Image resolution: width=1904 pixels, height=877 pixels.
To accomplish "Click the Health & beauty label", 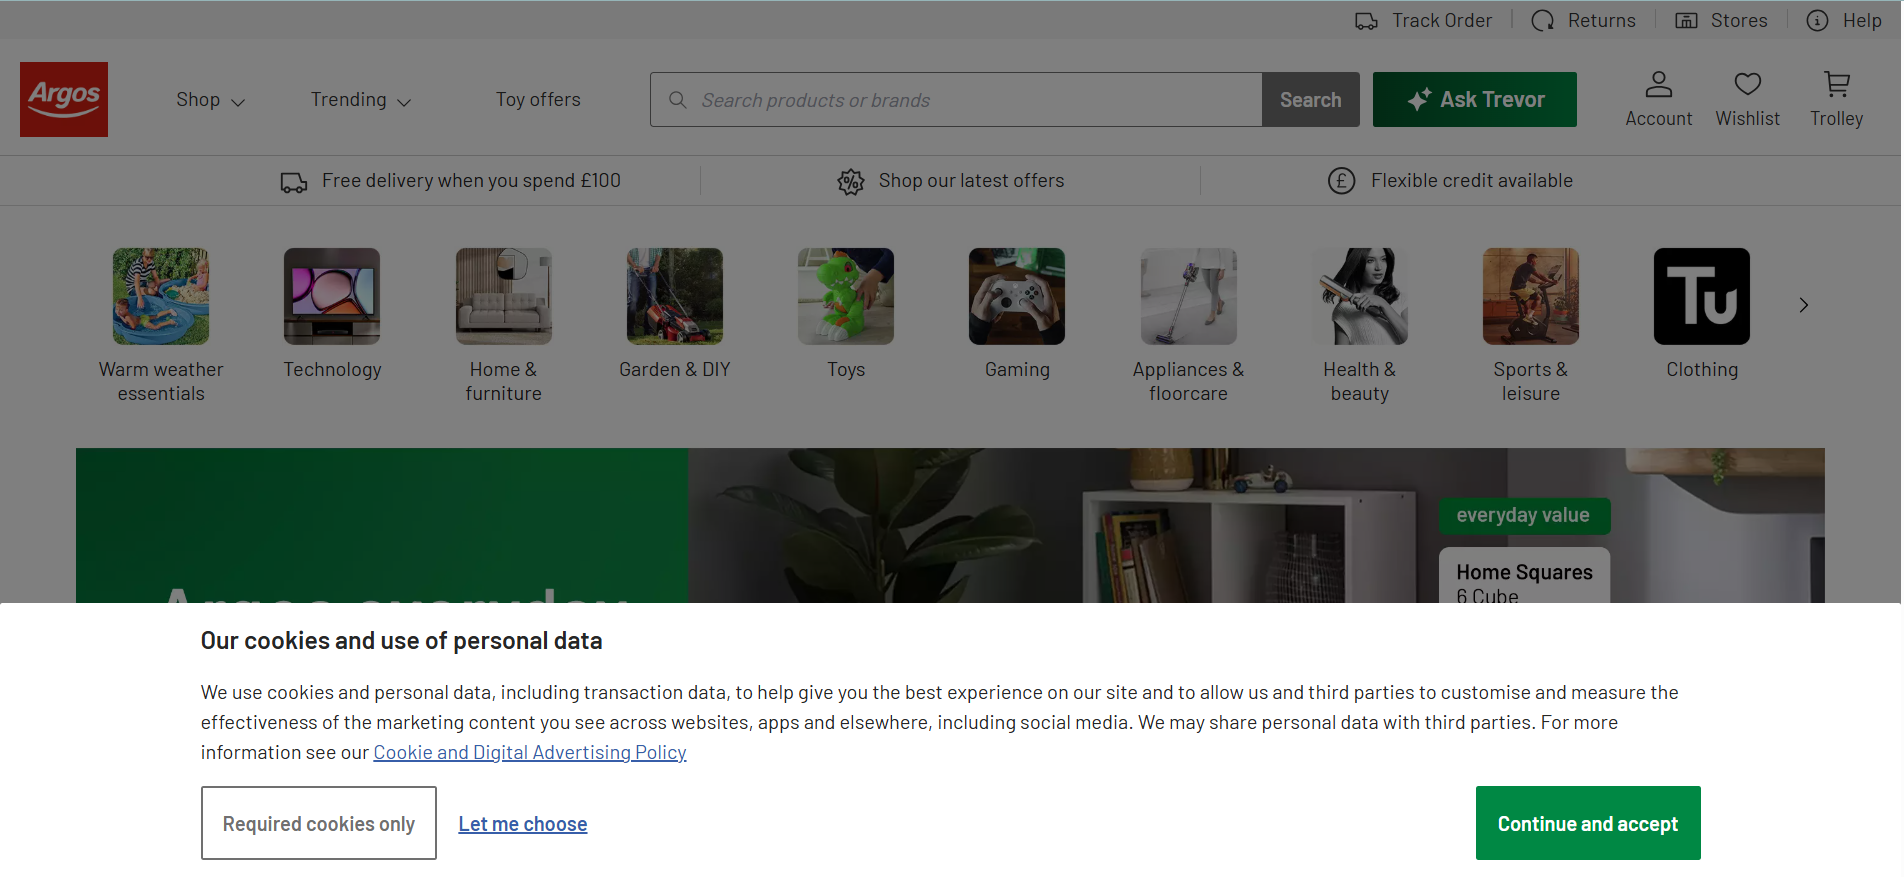I will [1360, 382].
